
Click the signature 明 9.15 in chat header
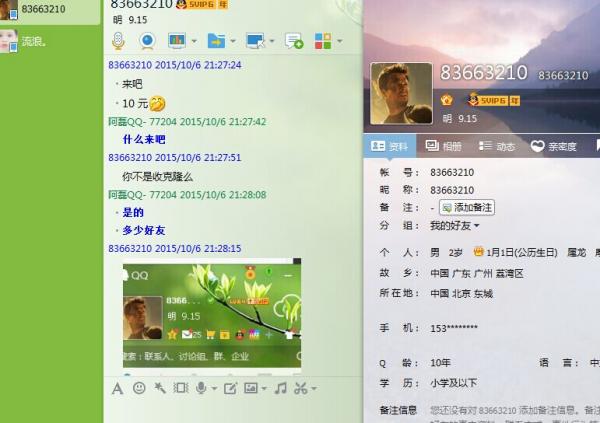pyautogui.click(x=130, y=20)
